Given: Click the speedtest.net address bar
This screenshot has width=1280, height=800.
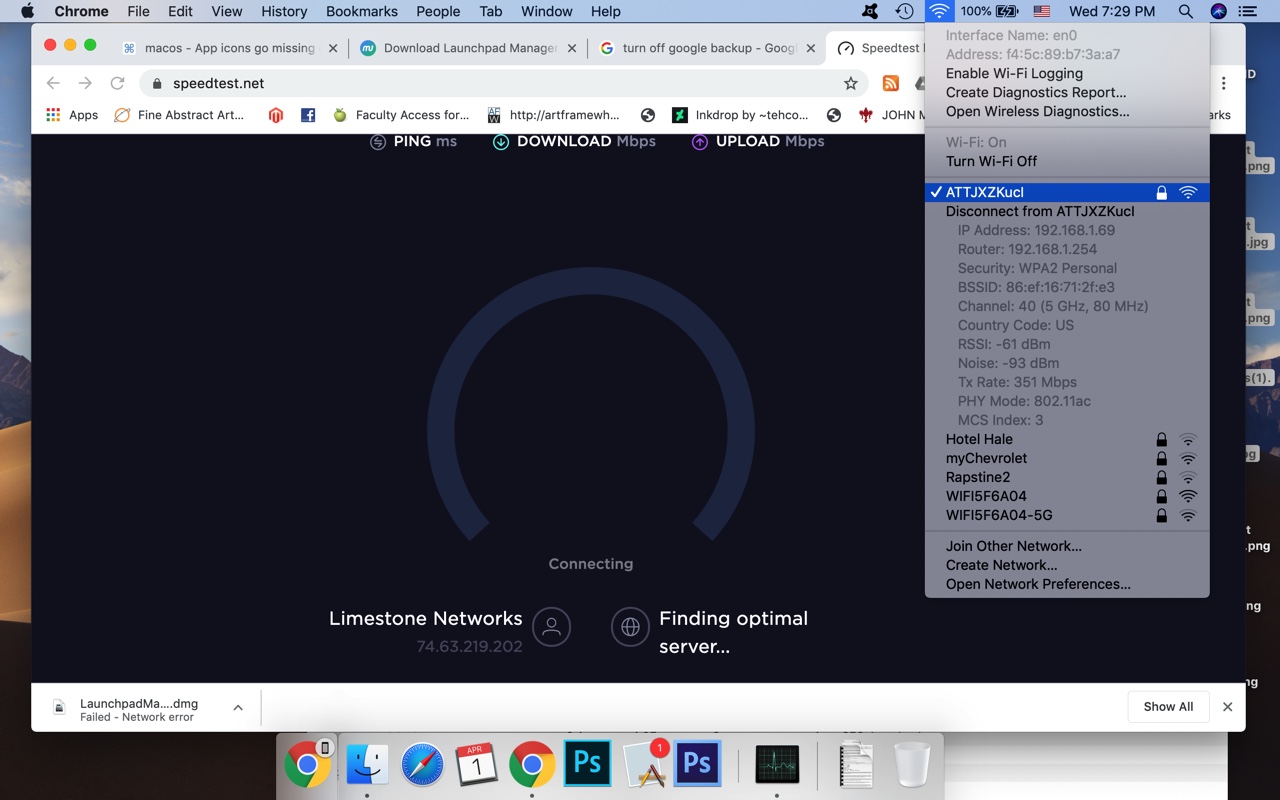Looking at the screenshot, I should click(502, 83).
